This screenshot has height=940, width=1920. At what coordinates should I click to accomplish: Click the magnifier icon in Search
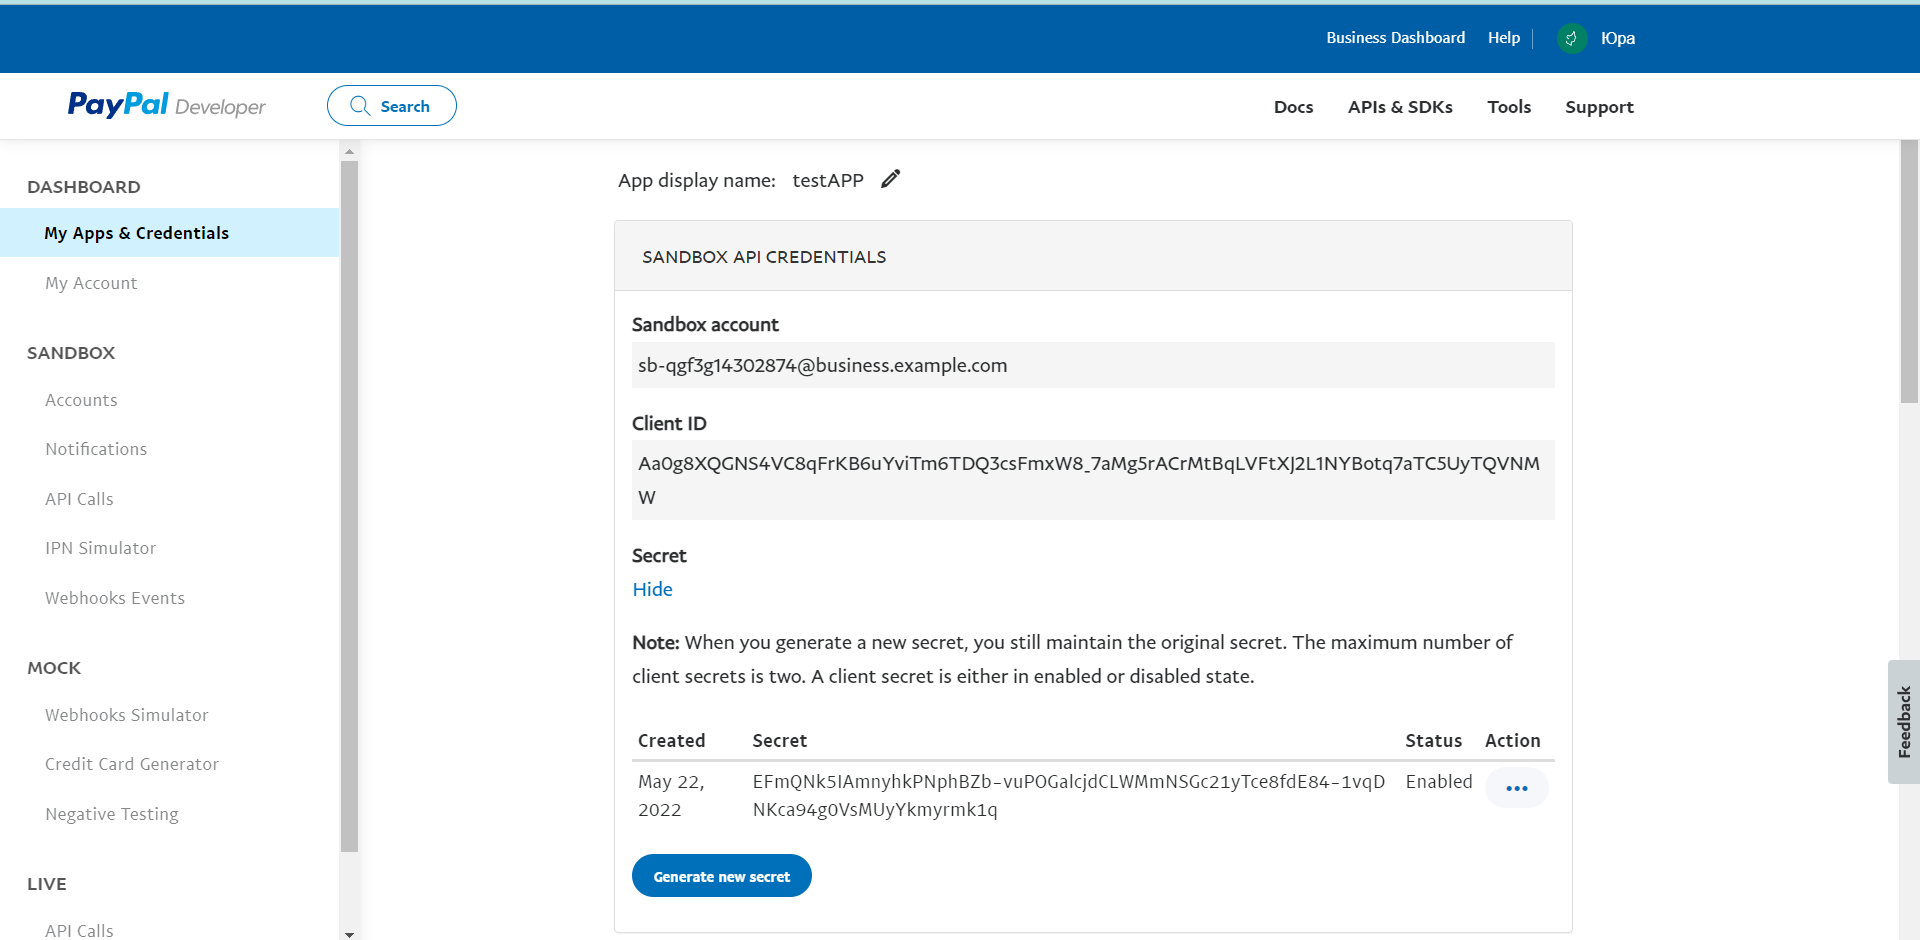[360, 106]
